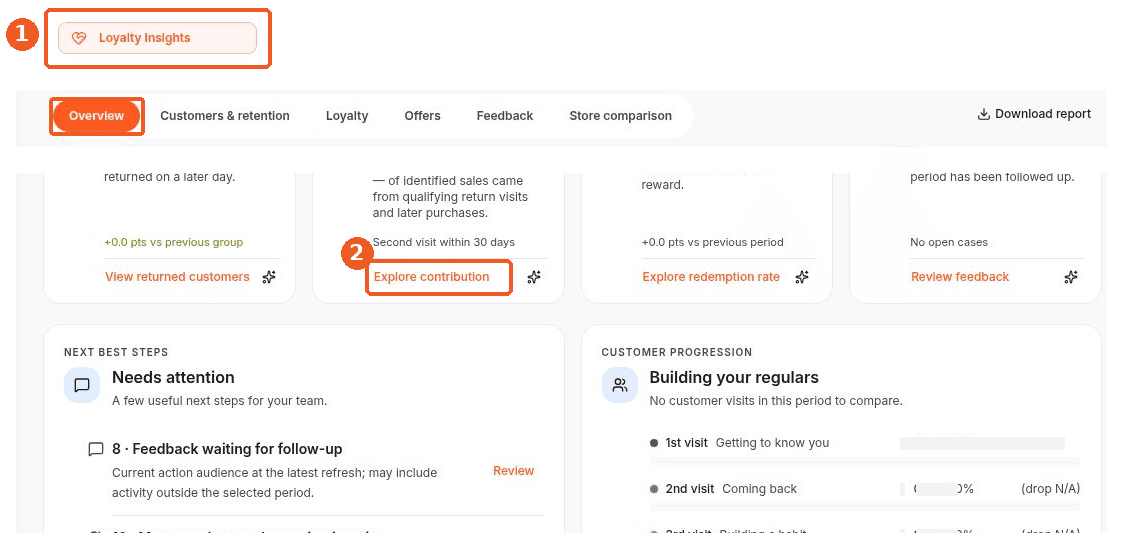
Task: Open the Loyalty Insights pill button
Action: [157, 38]
